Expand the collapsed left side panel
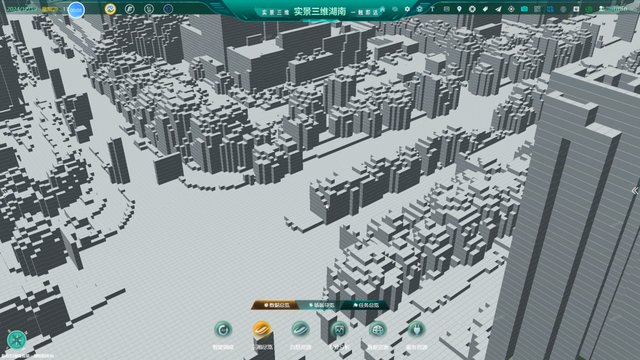Viewport: 640px width, 360px height. pos(4,193)
